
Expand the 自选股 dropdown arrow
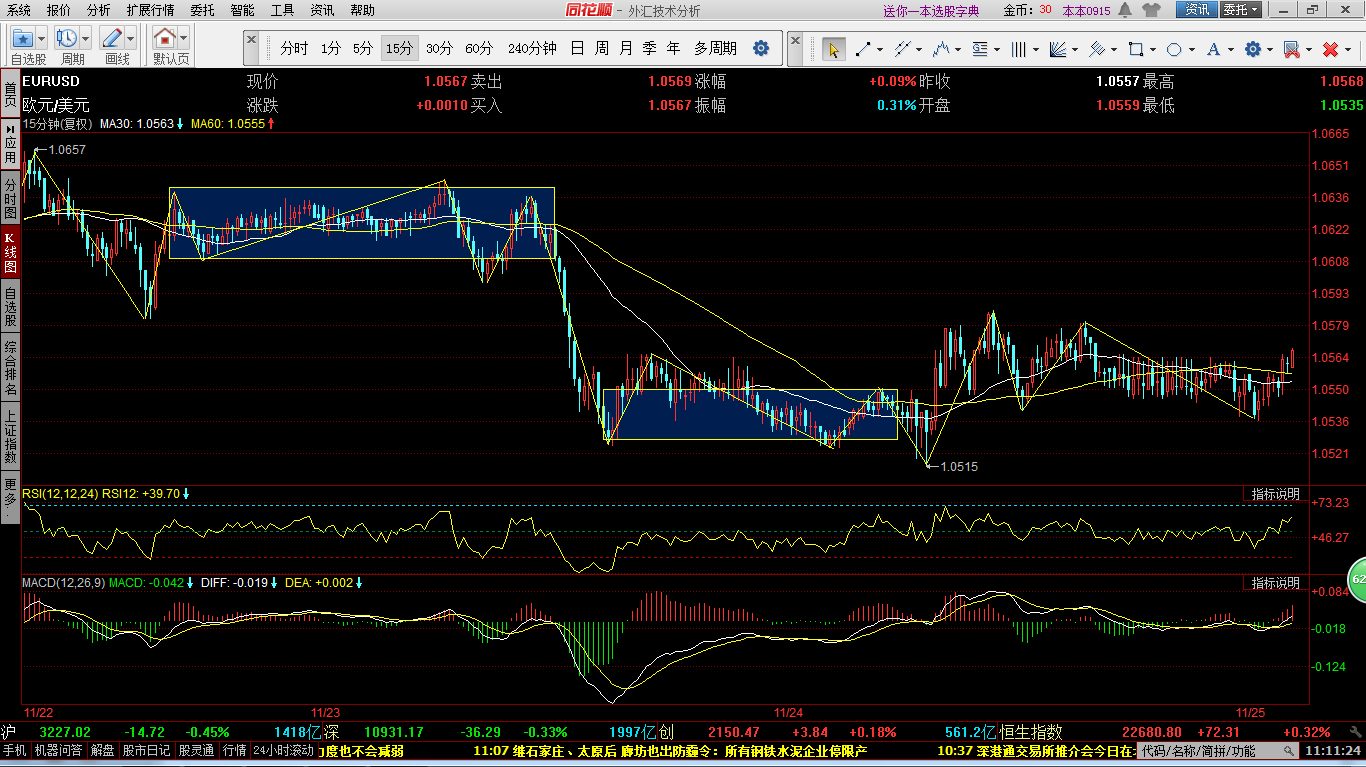pos(42,39)
